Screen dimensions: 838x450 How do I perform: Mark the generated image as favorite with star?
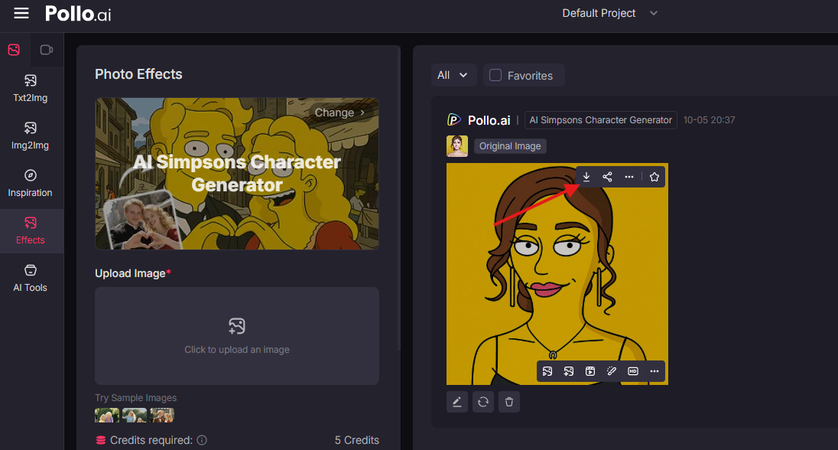click(654, 177)
